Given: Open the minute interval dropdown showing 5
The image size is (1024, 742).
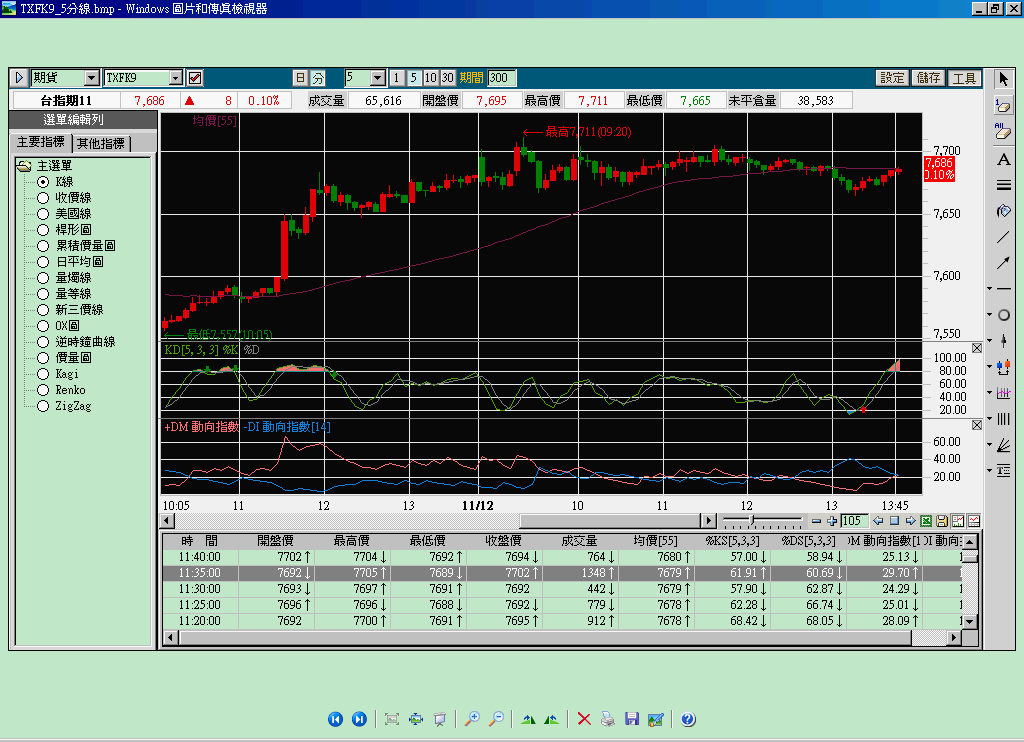Looking at the screenshot, I should tap(377, 78).
